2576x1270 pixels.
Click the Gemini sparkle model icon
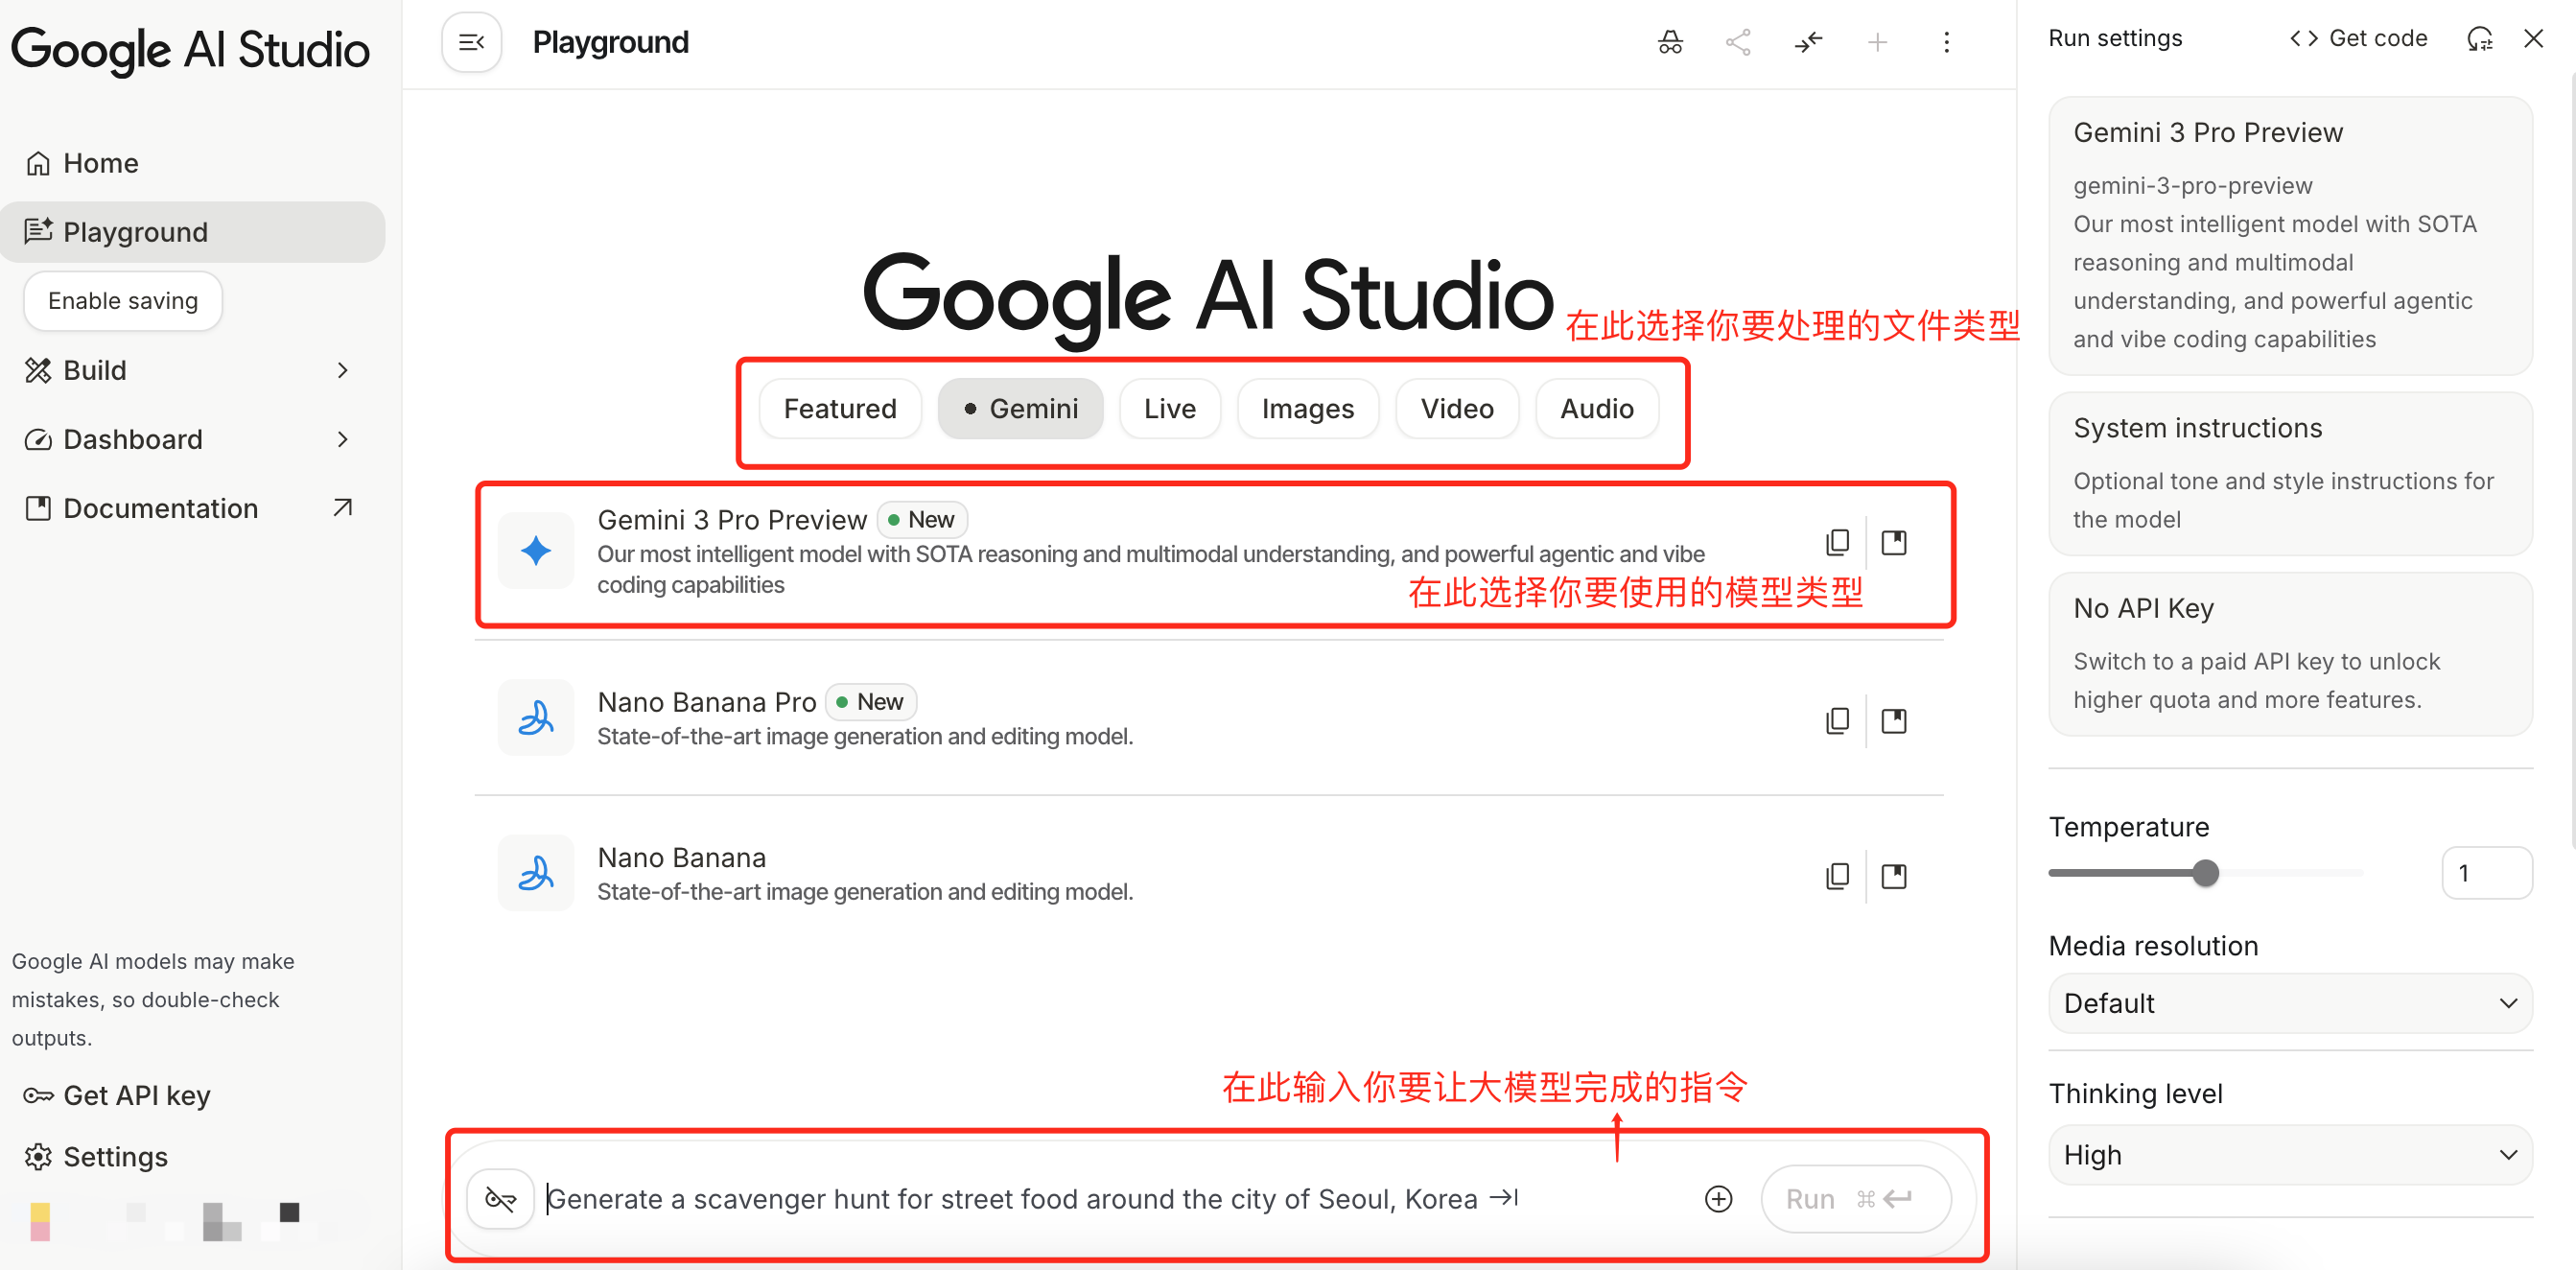pyautogui.click(x=536, y=550)
